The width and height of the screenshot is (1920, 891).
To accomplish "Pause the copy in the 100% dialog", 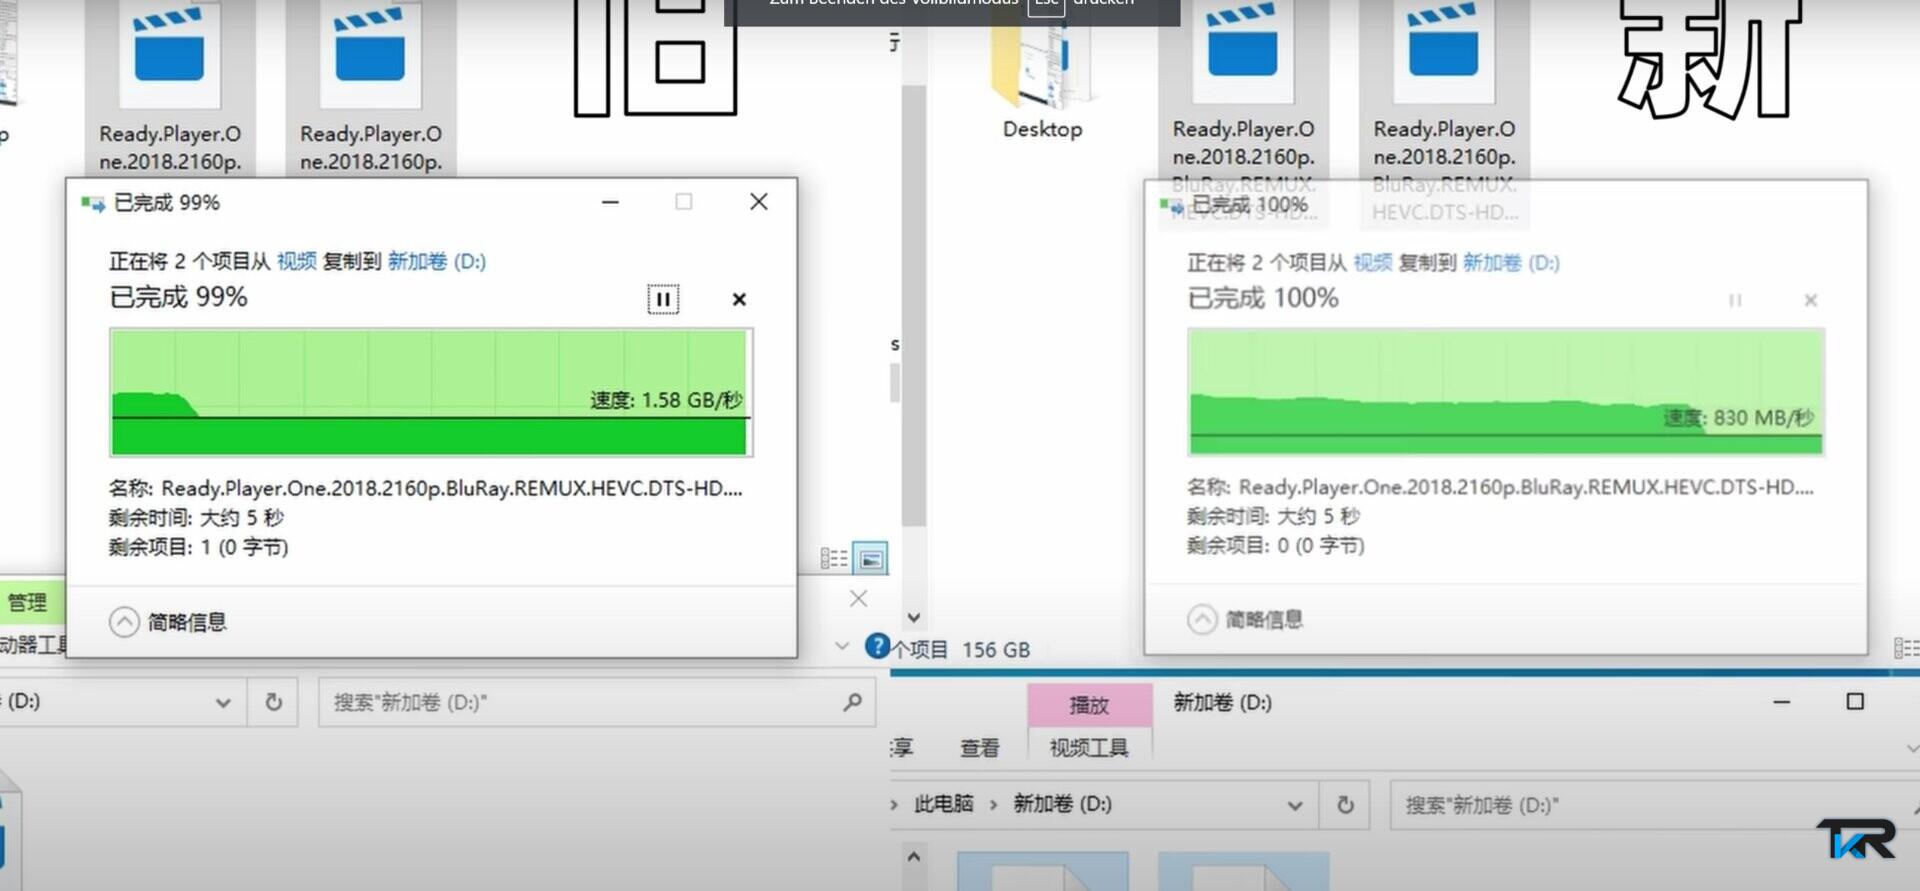I will pos(1735,300).
